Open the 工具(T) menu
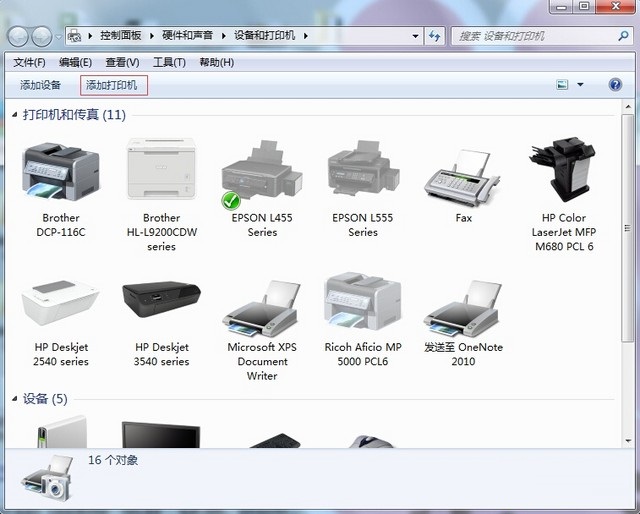 [169, 62]
